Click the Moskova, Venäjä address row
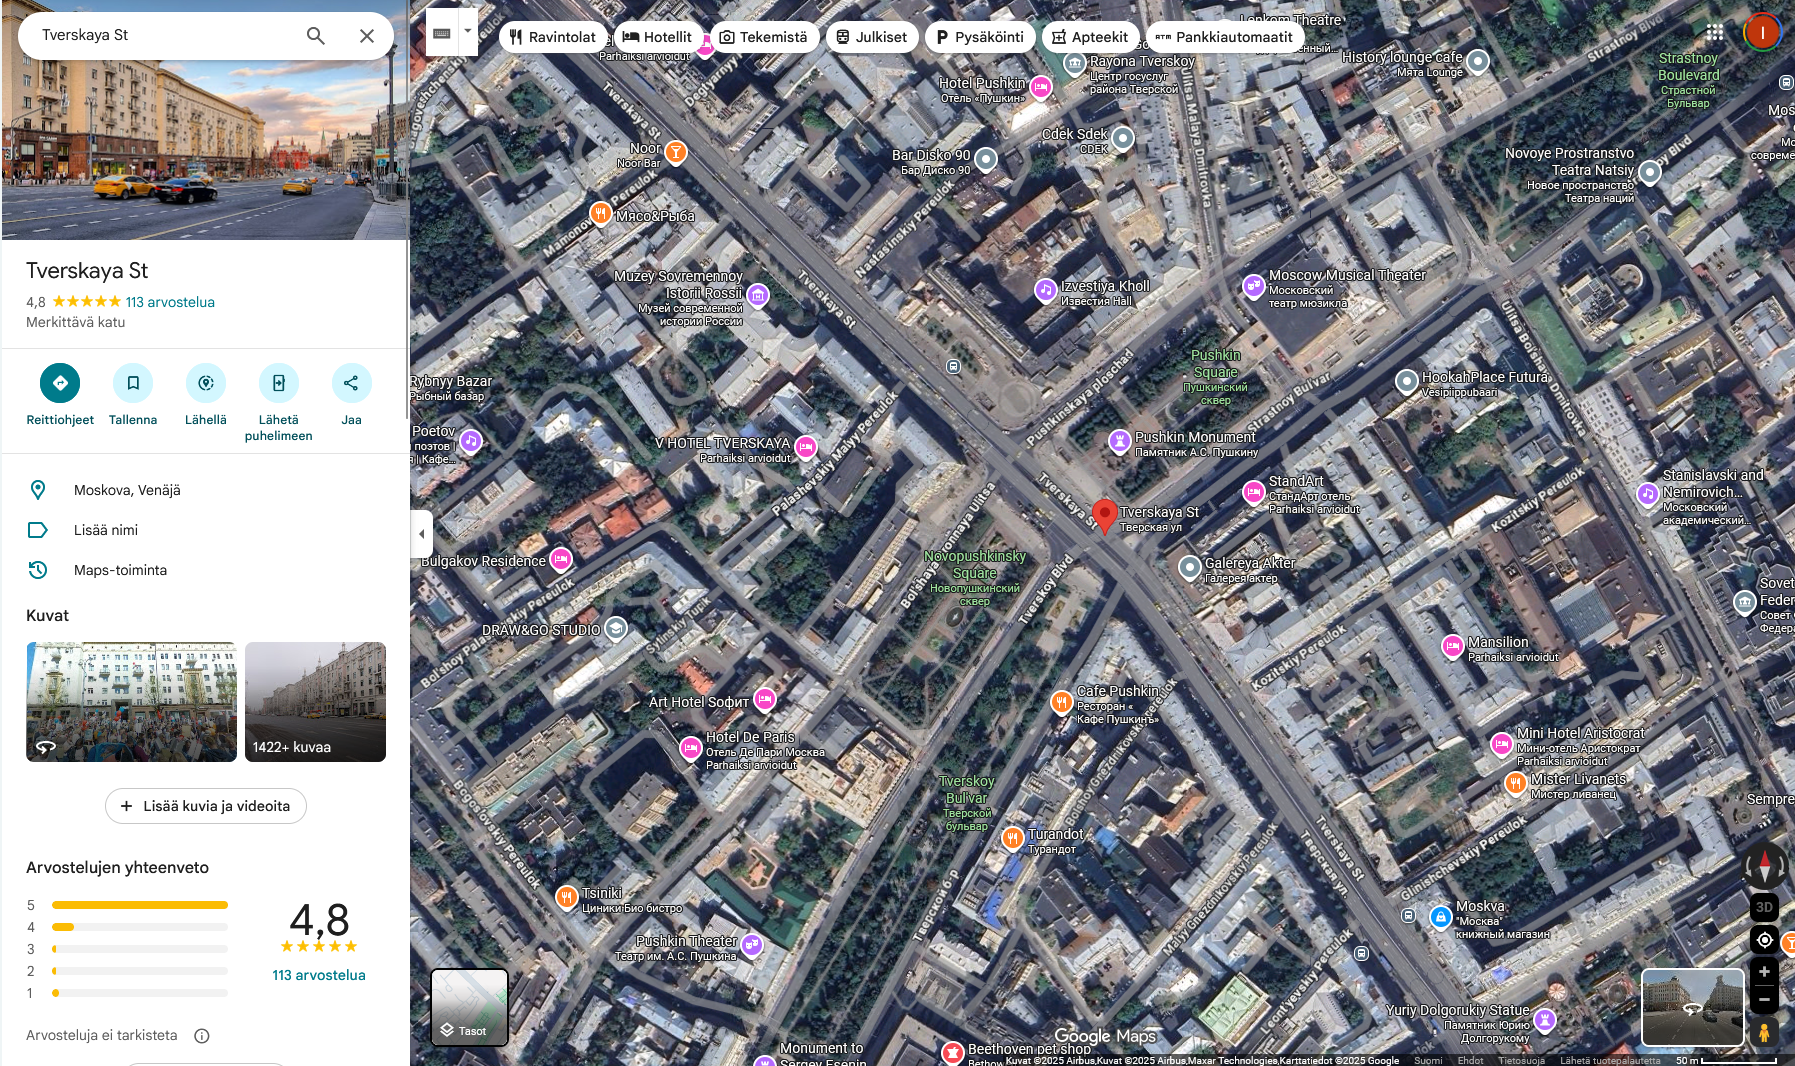Viewport: 1795px width, 1066px height. [204, 490]
